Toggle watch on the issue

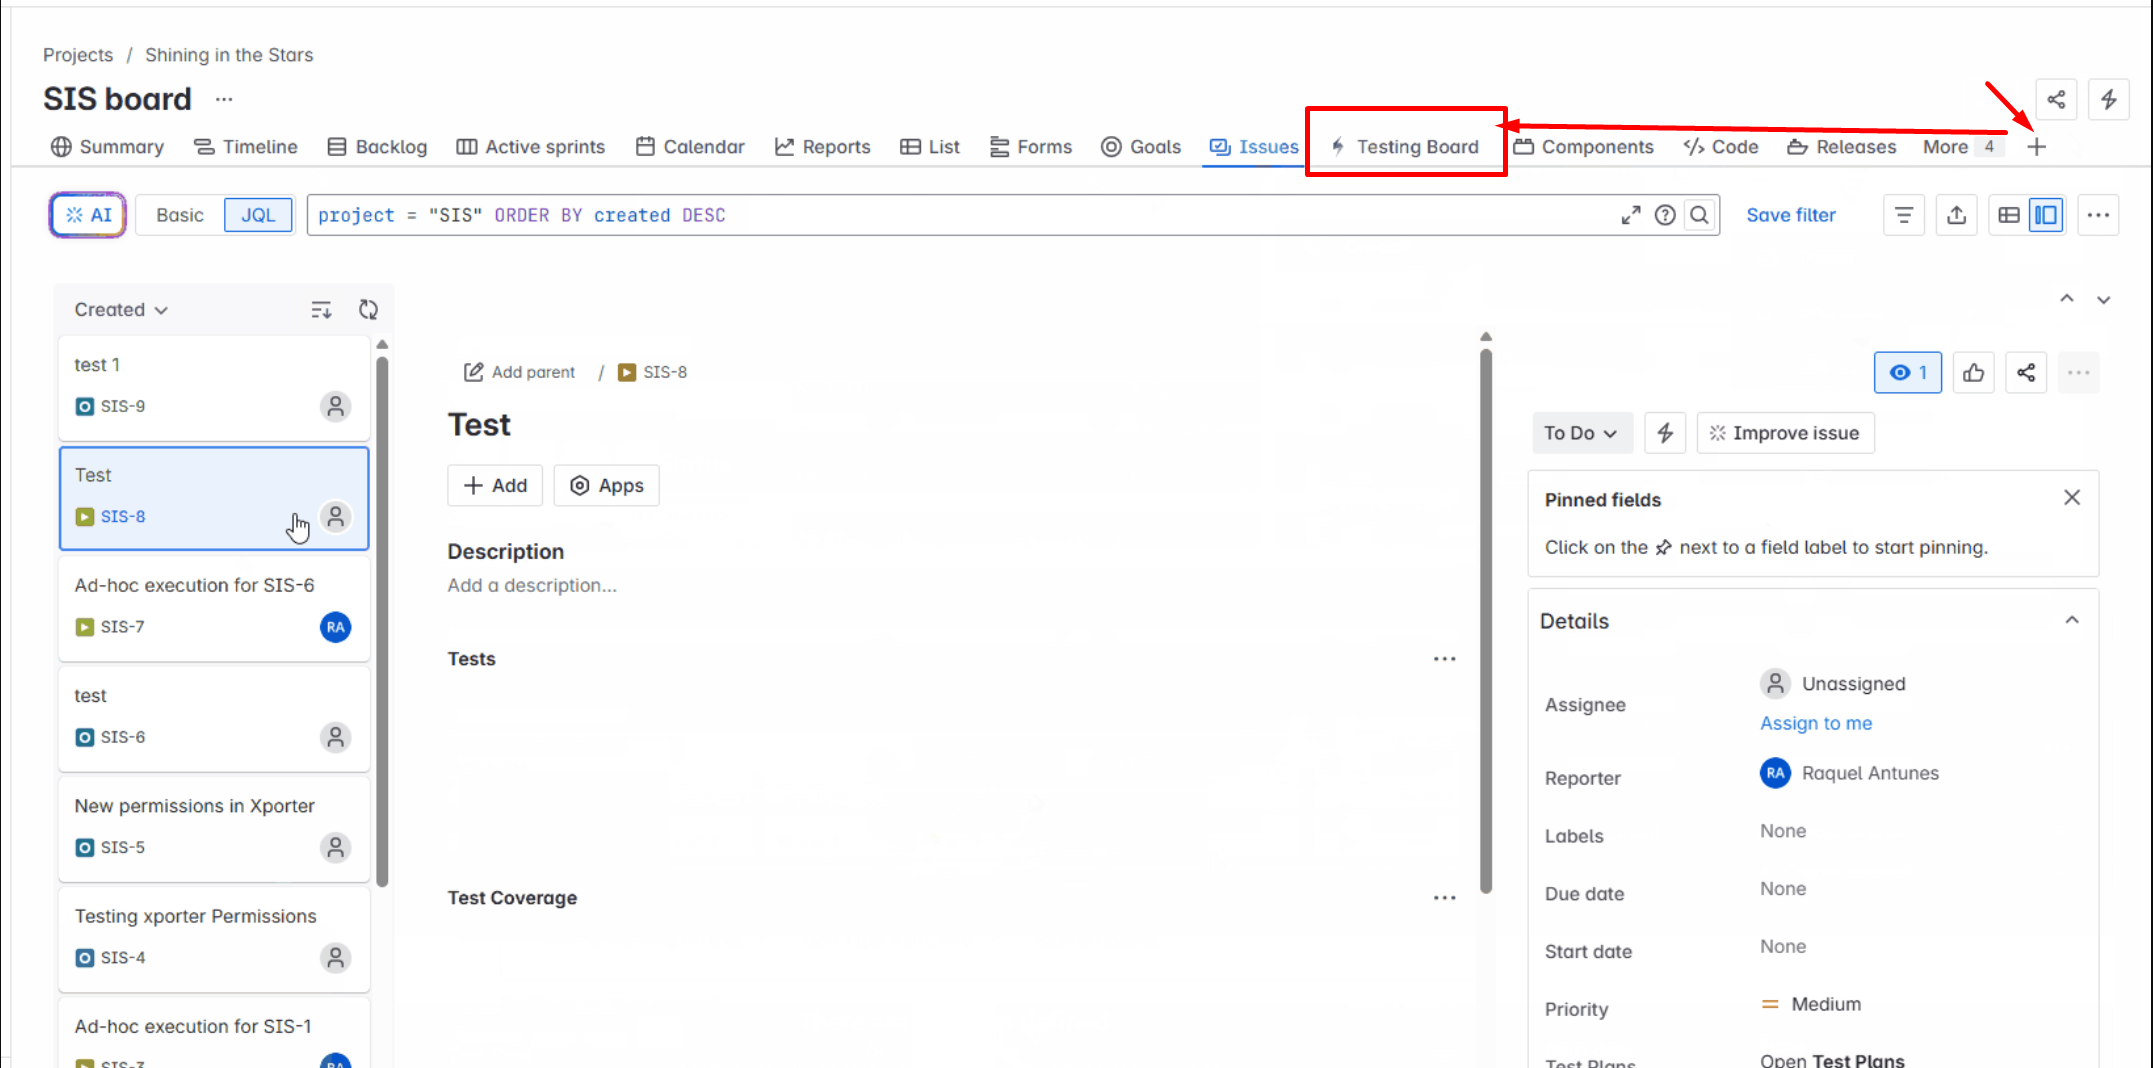point(1907,373)
